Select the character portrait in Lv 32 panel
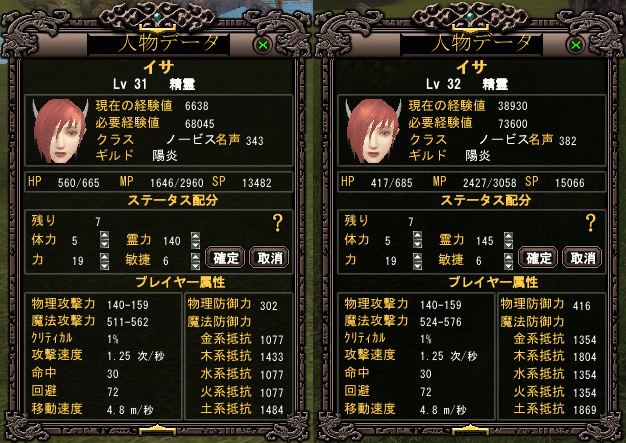 tap(373, 131)
